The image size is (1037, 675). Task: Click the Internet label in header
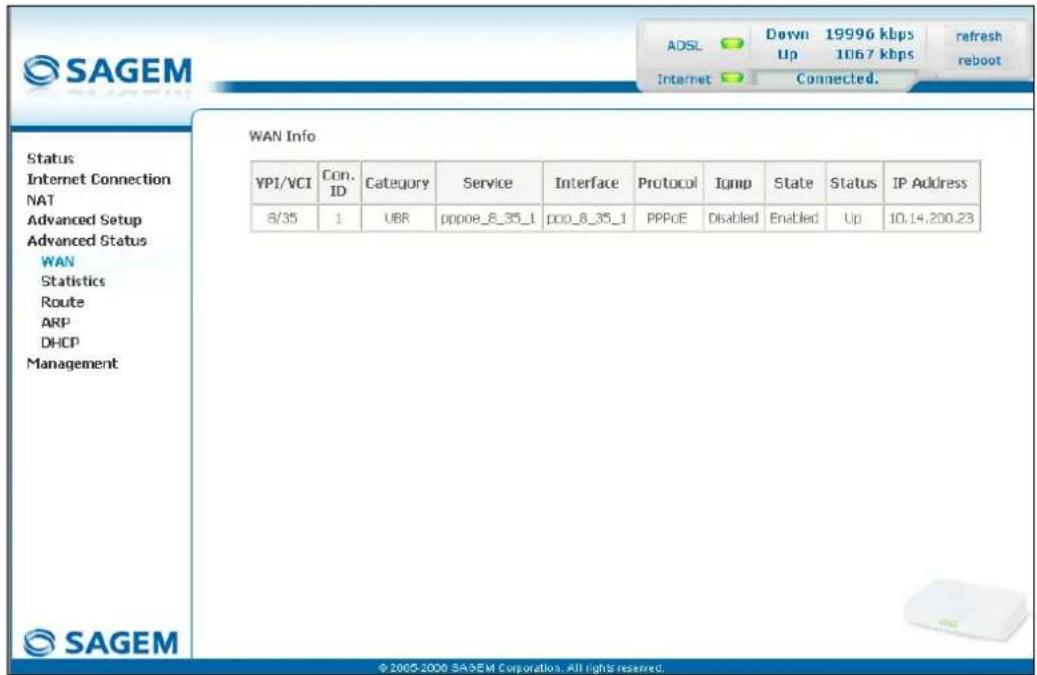click(684, 79)
